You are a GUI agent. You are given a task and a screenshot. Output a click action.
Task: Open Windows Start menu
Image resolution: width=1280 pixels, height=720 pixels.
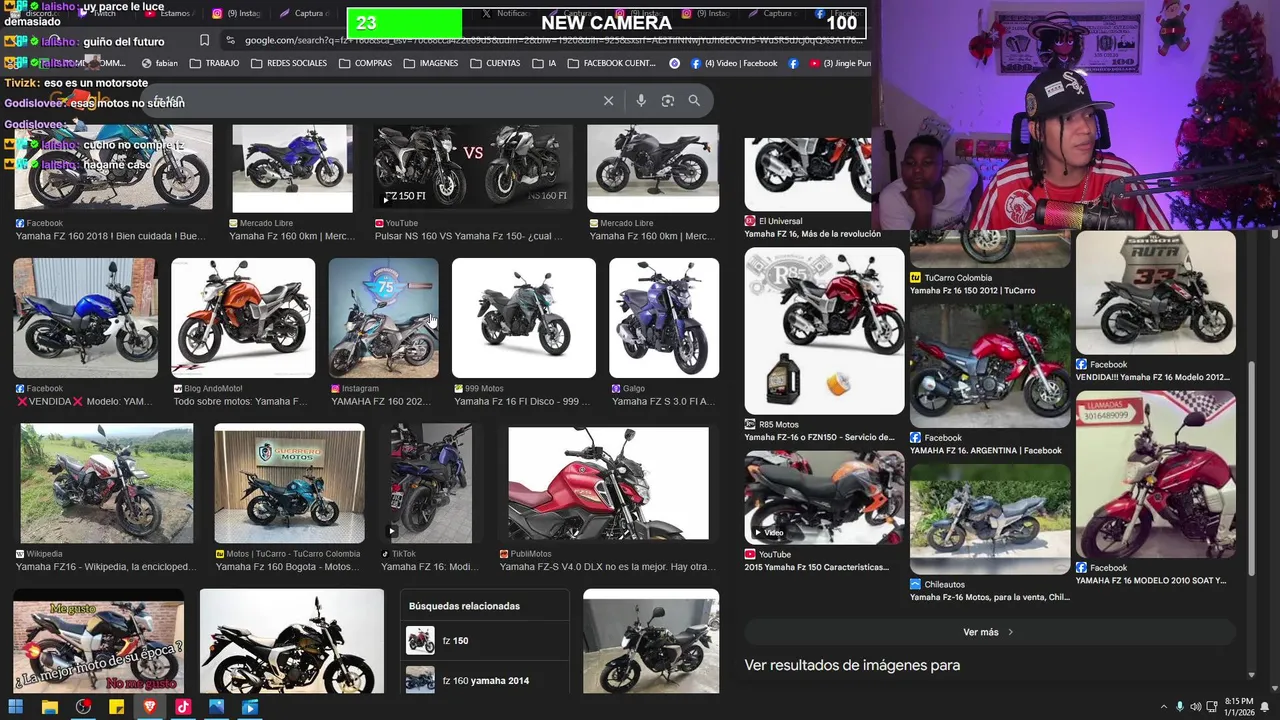(x=15, y=707)
